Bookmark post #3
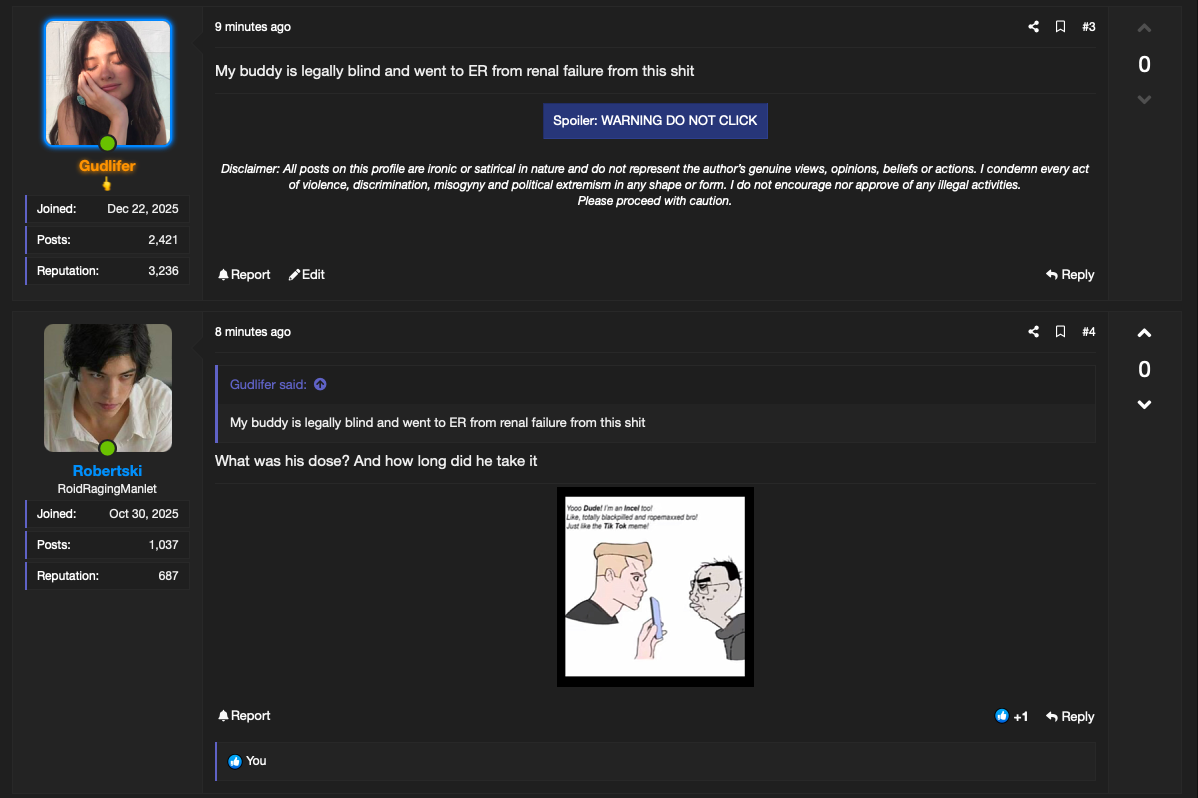Image resolution: width=1198 pixels, height=798 pixels. (x=1060, y=27)
